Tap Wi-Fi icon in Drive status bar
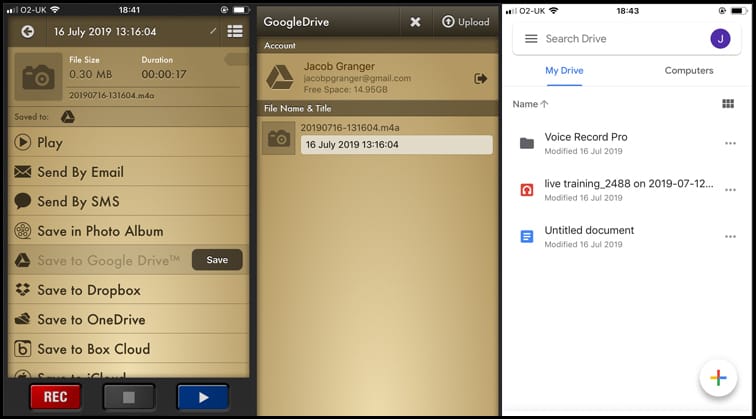Viewport: 756px width, 419px height. [x=554, y=11]
